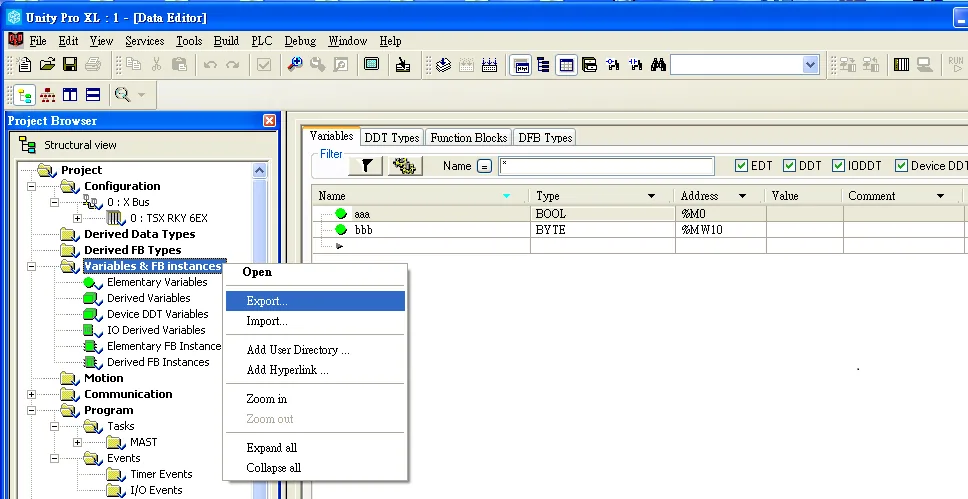Click the project tree scrollbar up arrow
The height and width of the screenshot is (499, 968).
tap(259, 170)
